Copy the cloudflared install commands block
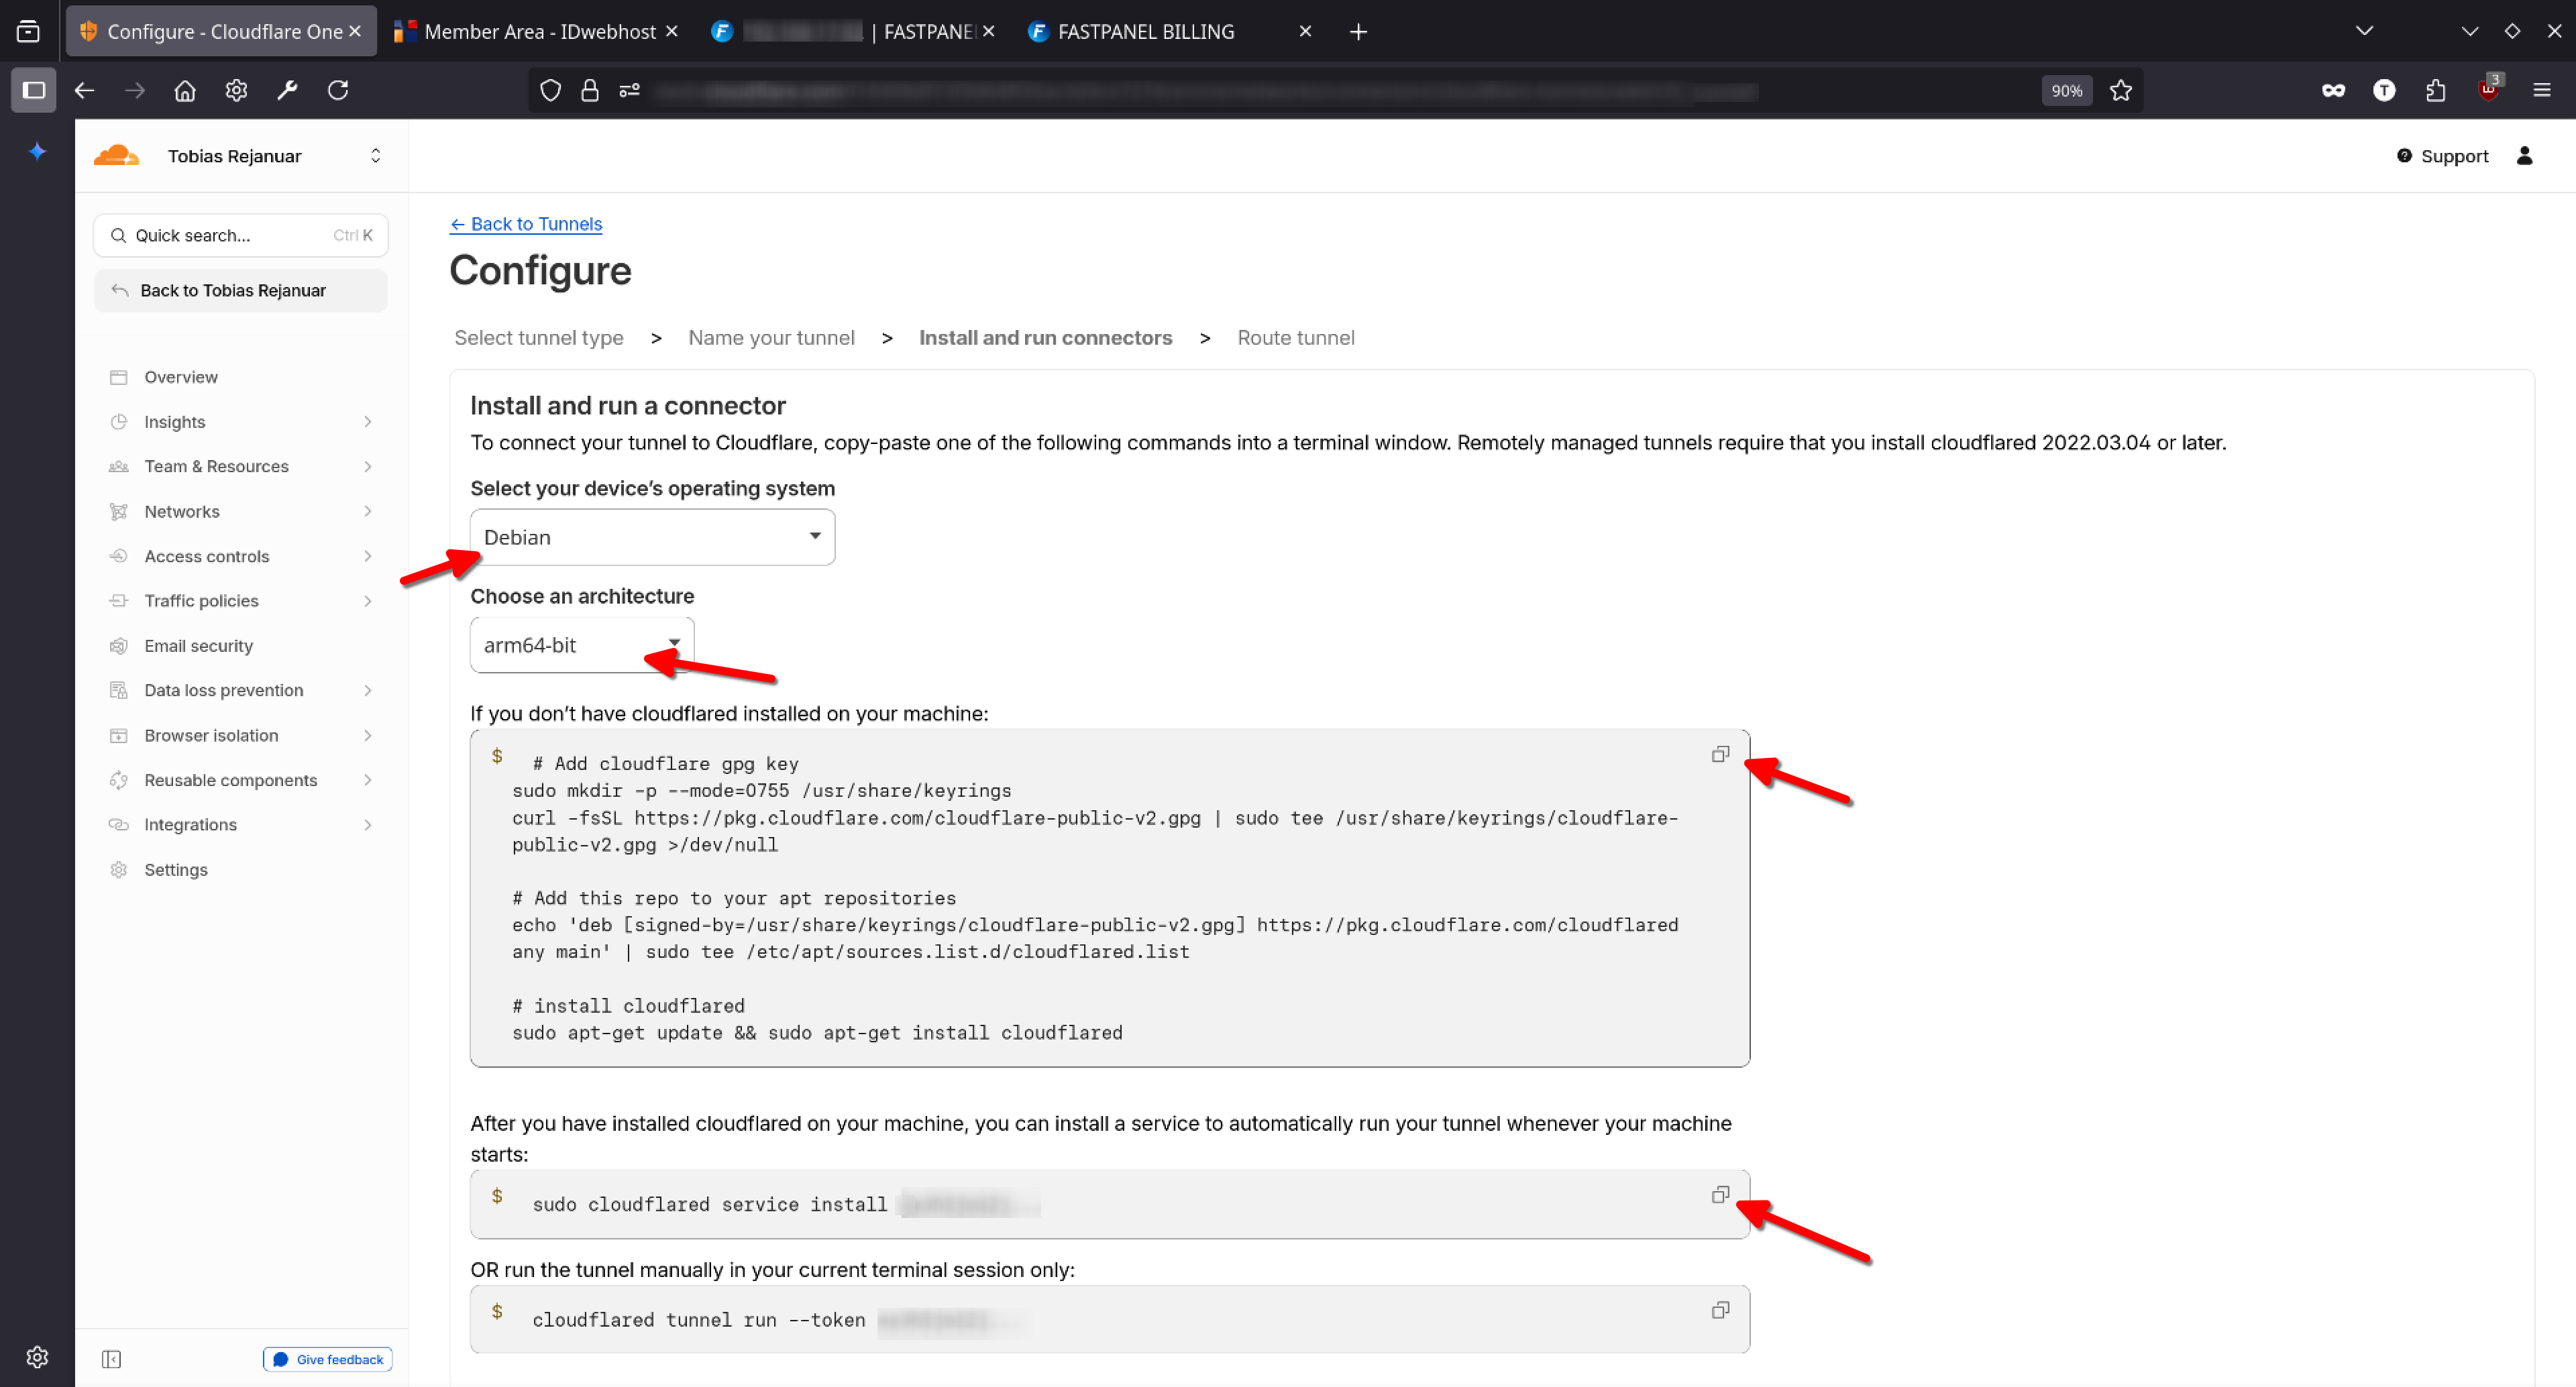This screenshot has width=2576, height=1387. point(1720,754)
